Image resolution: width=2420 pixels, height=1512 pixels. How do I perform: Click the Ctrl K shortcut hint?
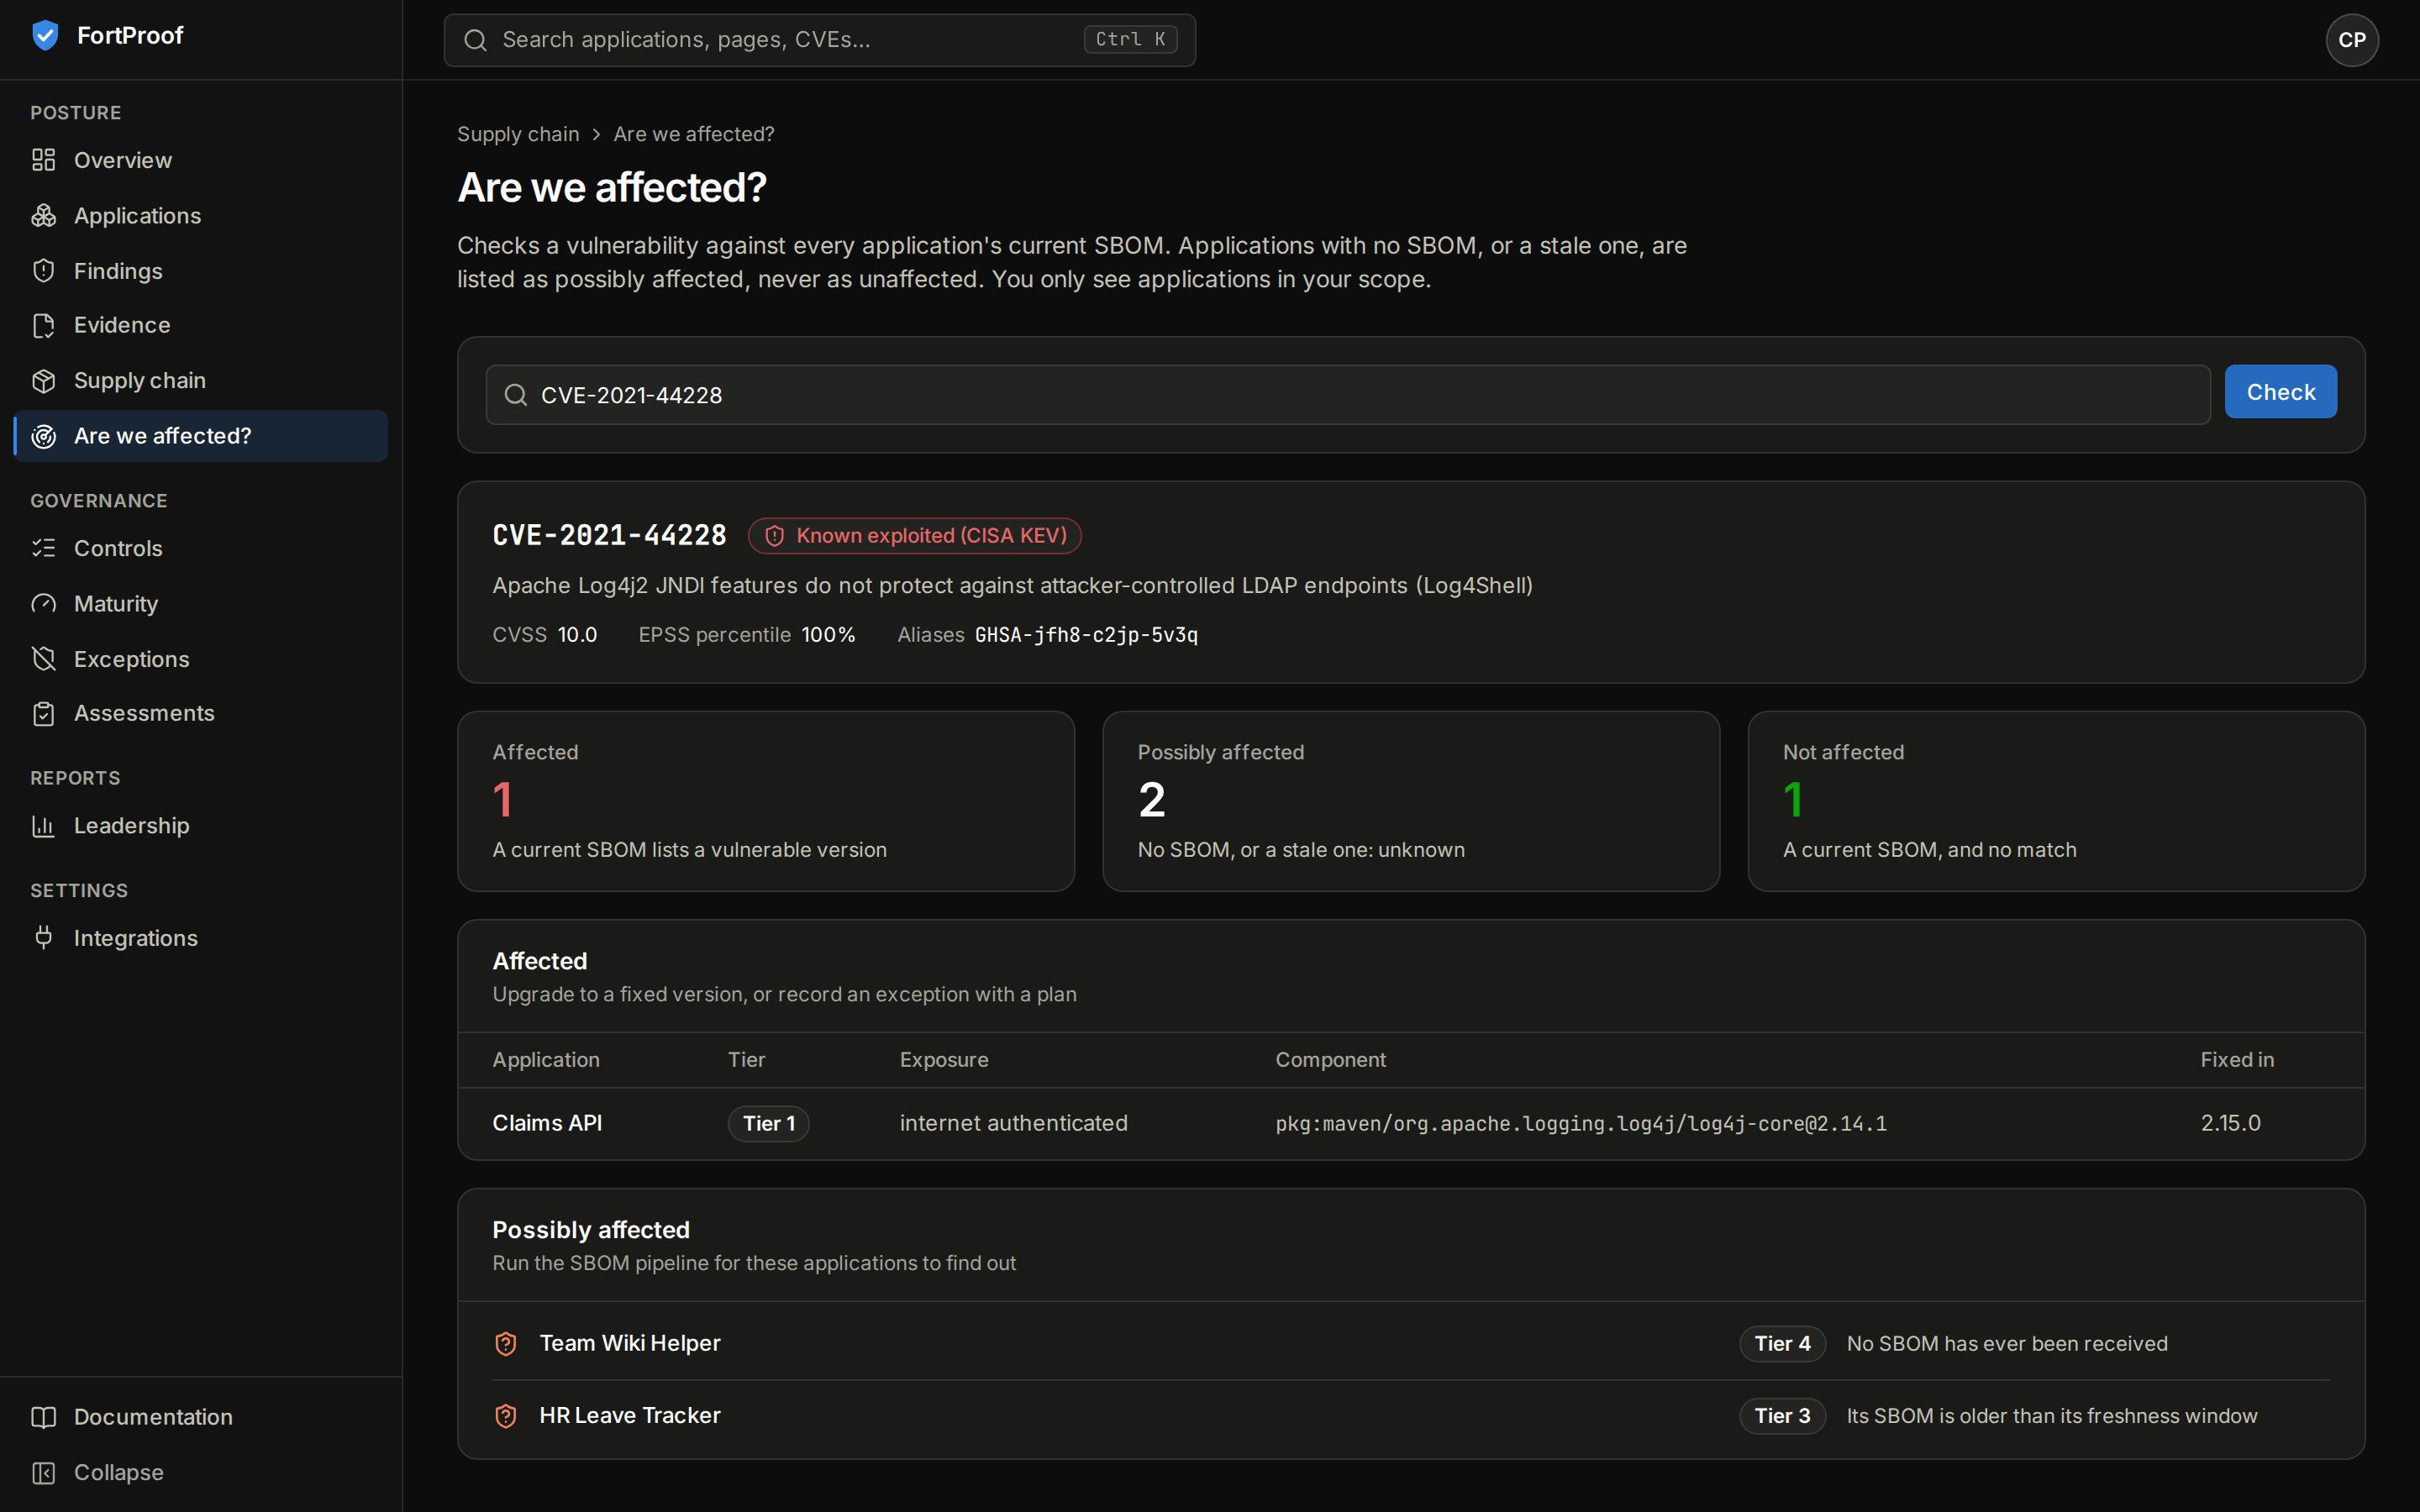[1130, 39]
